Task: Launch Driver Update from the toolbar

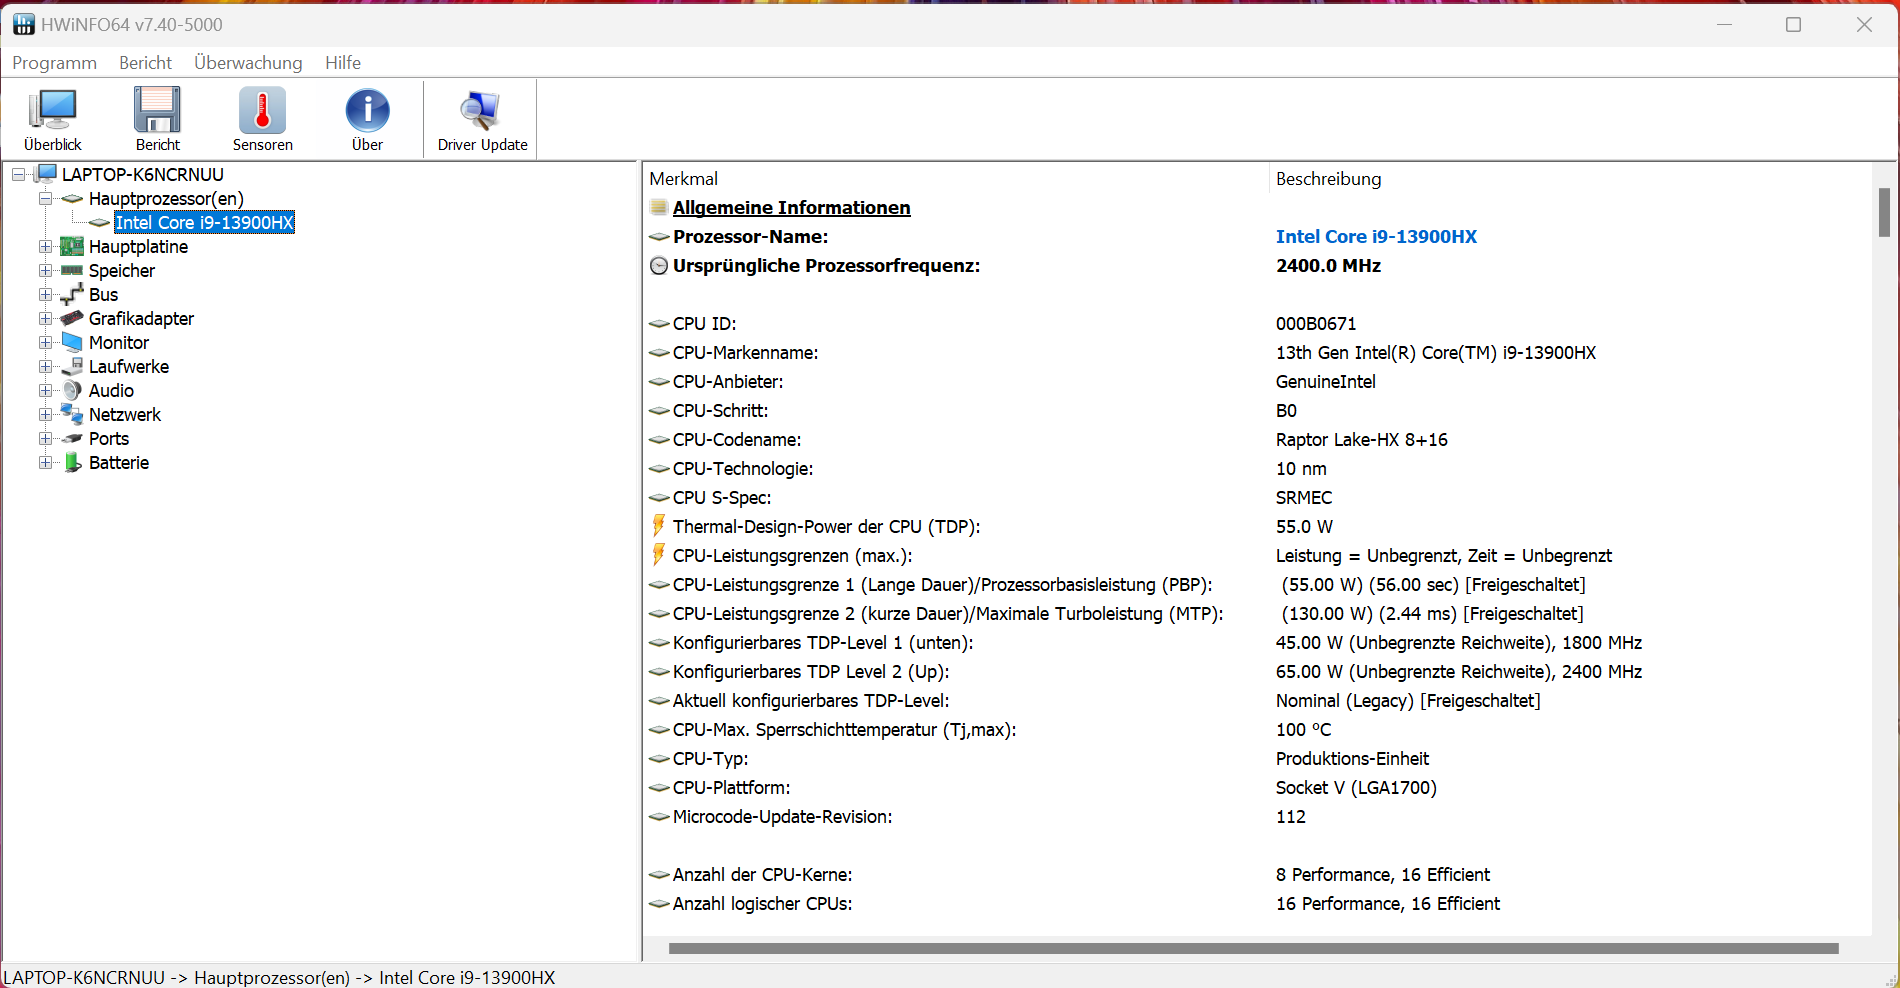Action: pyautogui.click(x=481, y=111)
